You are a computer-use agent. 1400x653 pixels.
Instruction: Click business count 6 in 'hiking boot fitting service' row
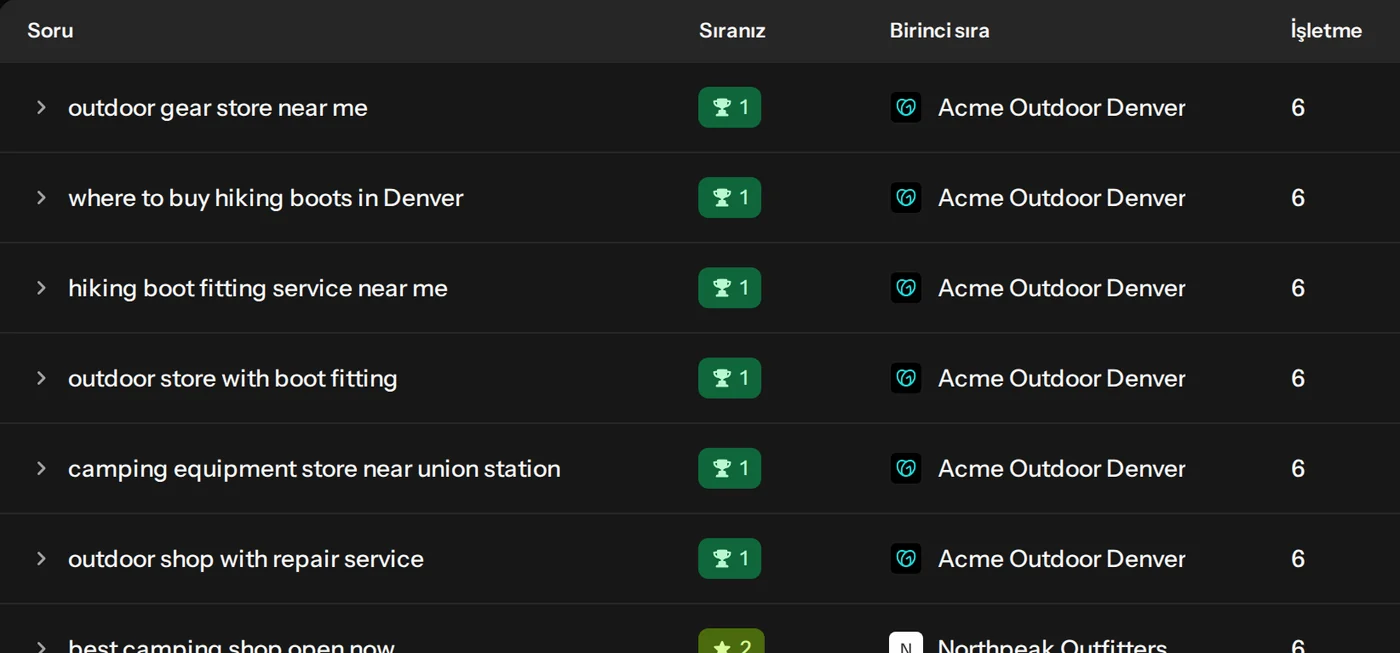[1298, 288]
